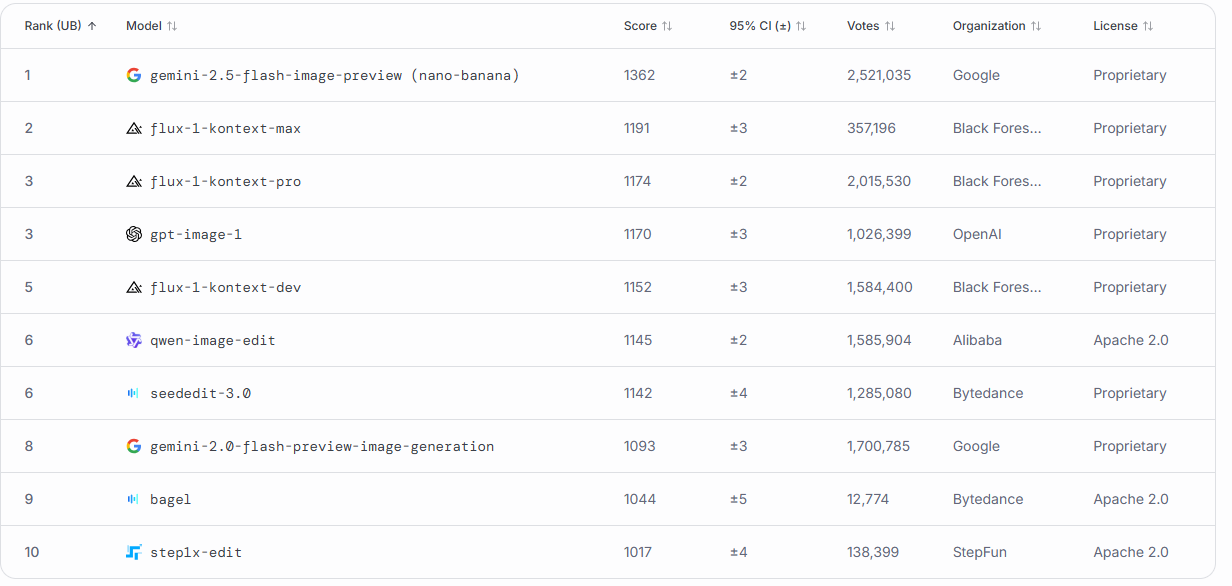Sort table by Rank (UB) column
Screen dimensions: 1232x586
point(61,26)
